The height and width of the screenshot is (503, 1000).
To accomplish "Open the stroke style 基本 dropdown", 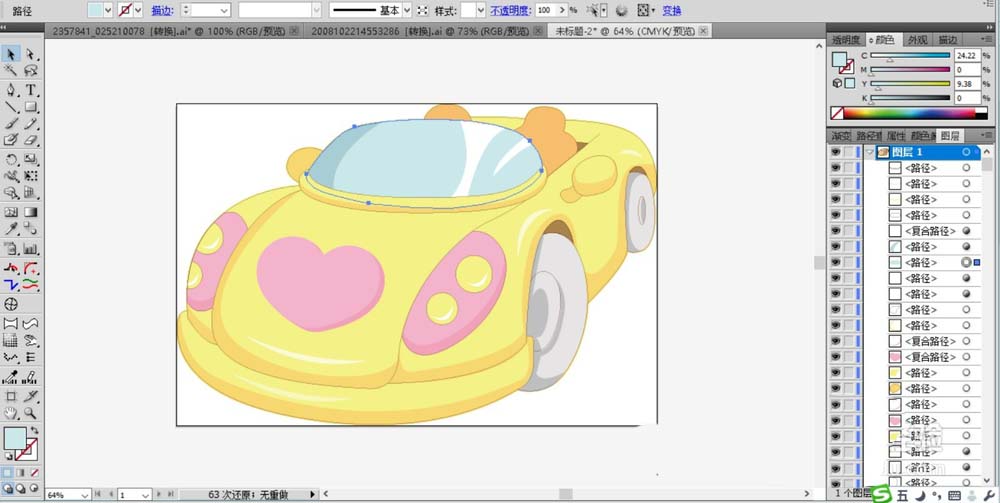I will click(408, 10).
